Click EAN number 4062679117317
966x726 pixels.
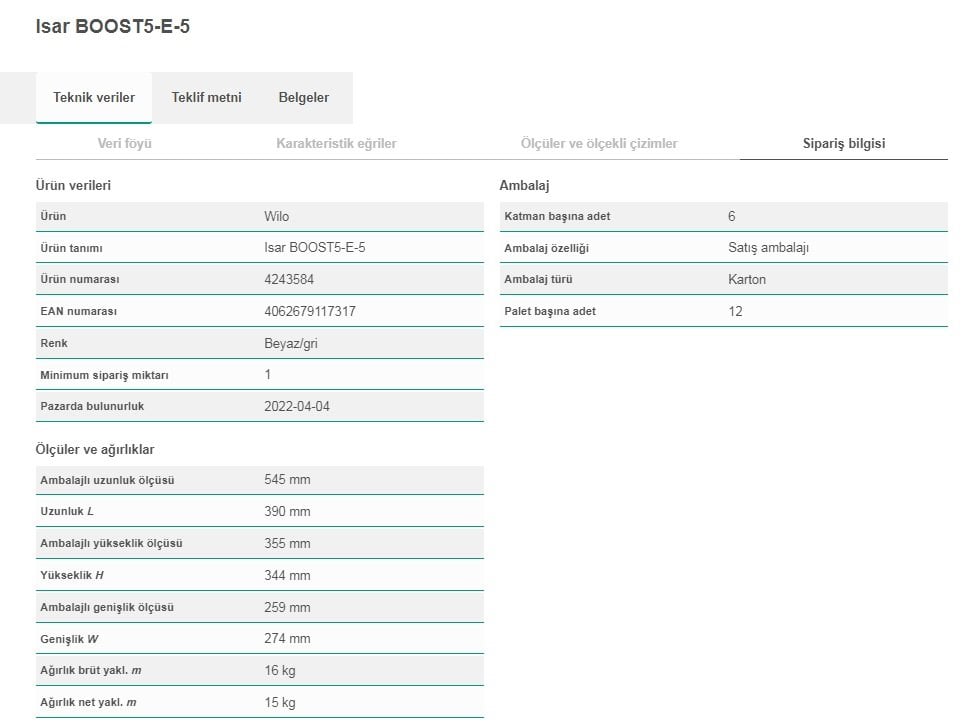(x=310, y=311)
